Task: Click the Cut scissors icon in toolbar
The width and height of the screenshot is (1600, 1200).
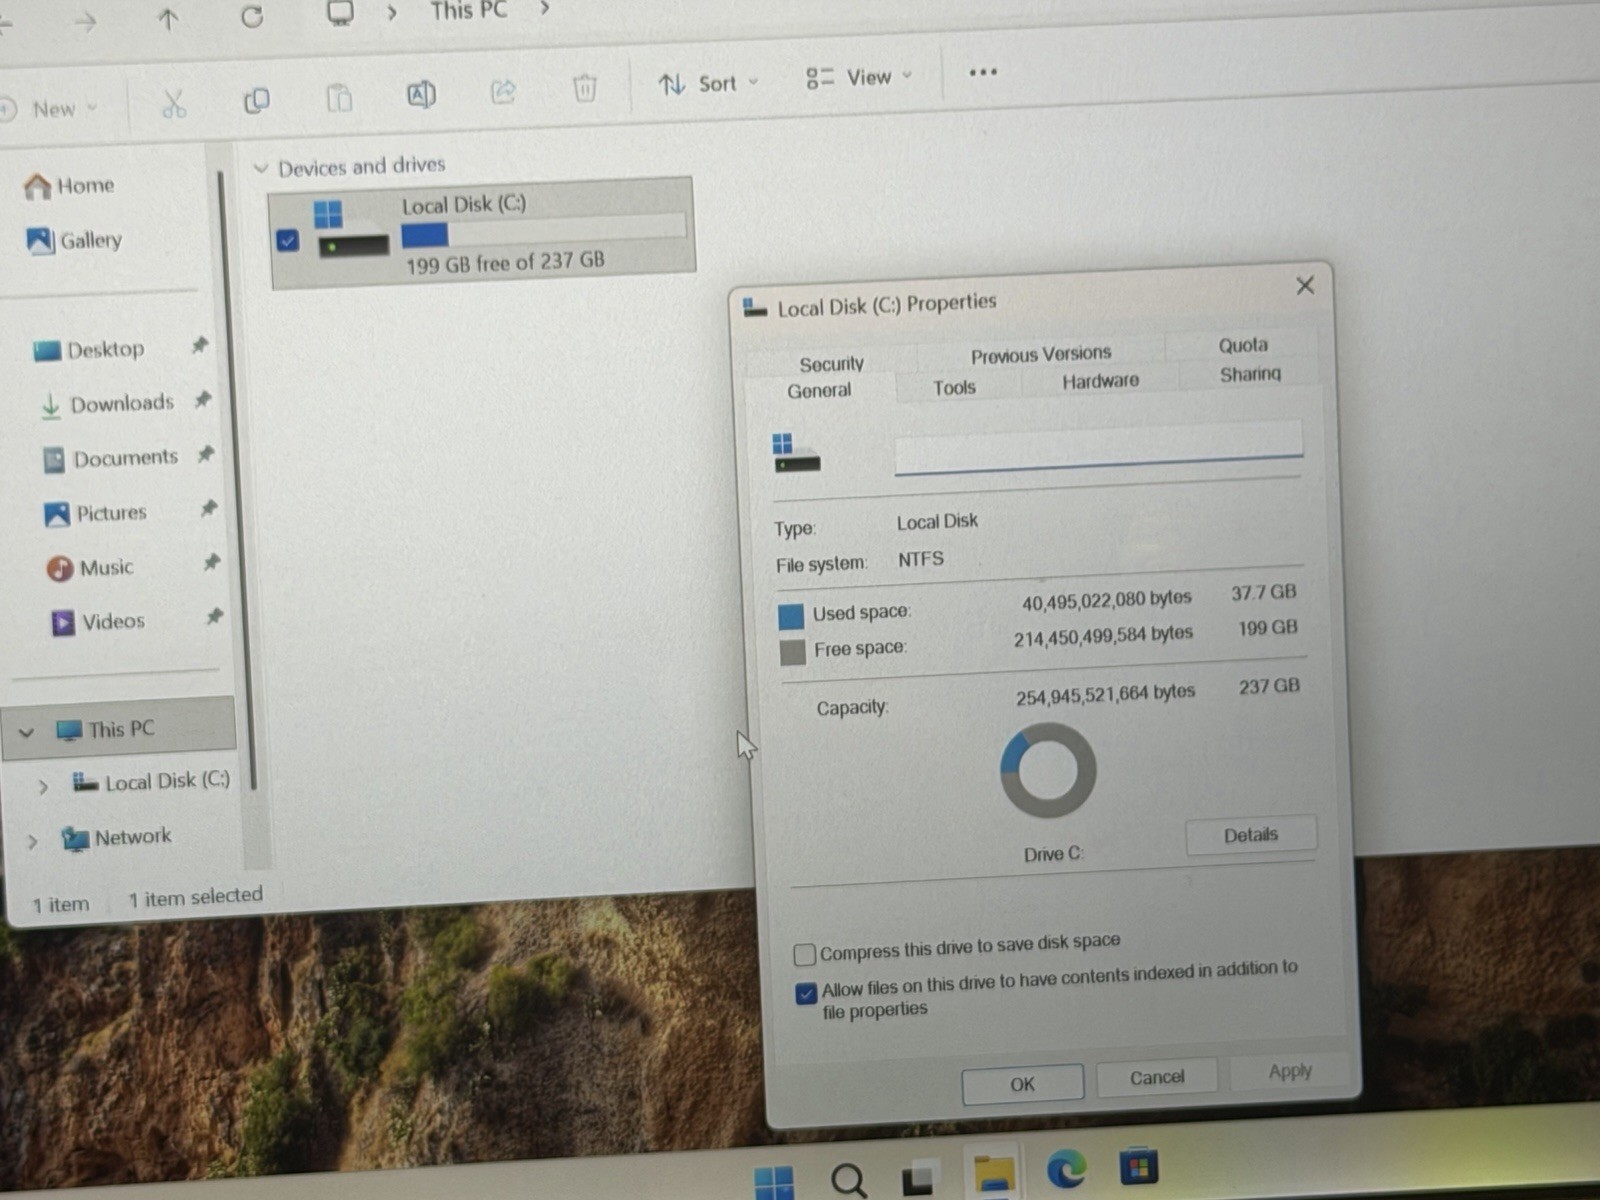Action: (174, 103)
